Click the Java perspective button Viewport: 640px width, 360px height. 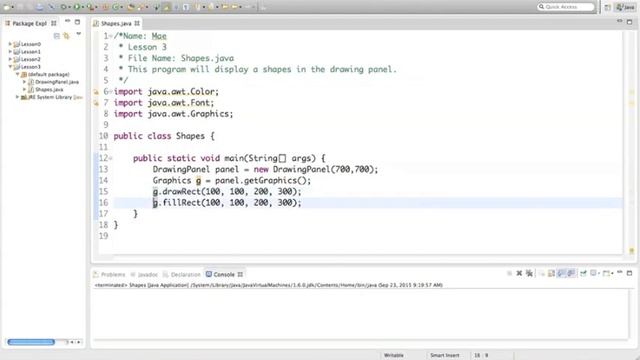[625, 7]
